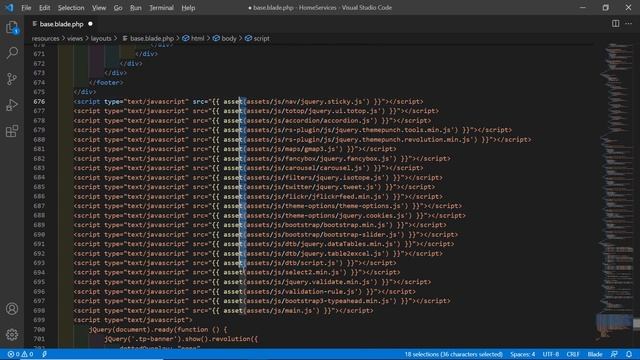This screenshot has height=360, width=640.
Task: Open the Help menu
Action: pyautogui.click(x=188, y=8)
